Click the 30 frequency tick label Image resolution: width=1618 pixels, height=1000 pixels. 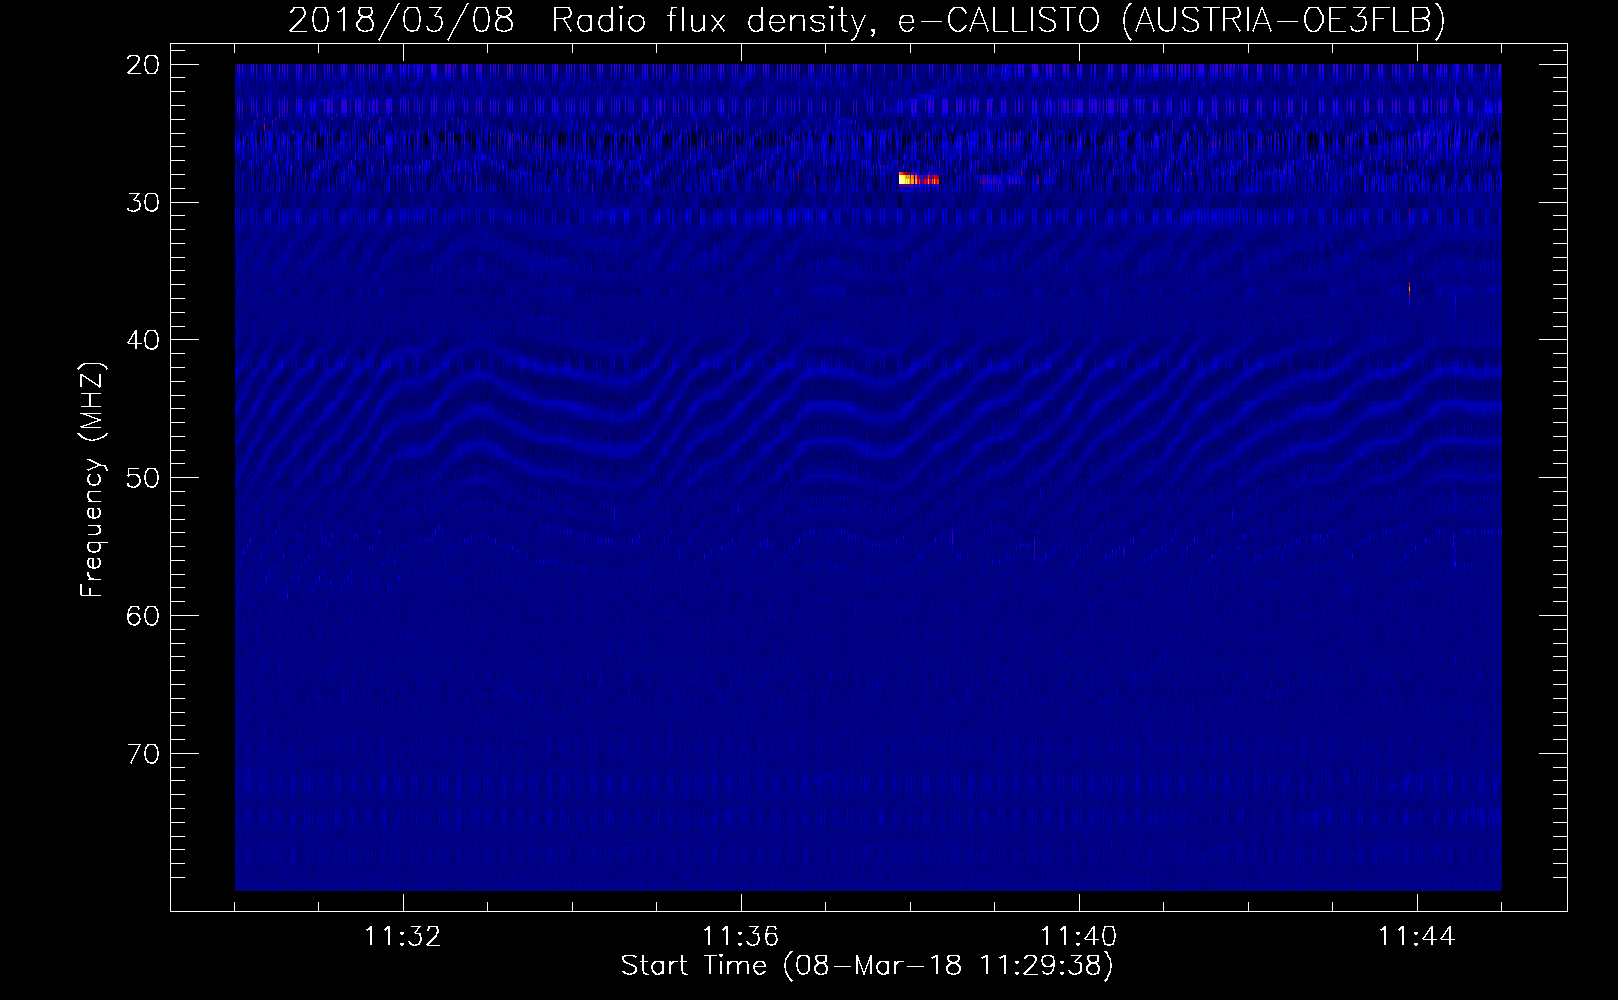point(144,203)
